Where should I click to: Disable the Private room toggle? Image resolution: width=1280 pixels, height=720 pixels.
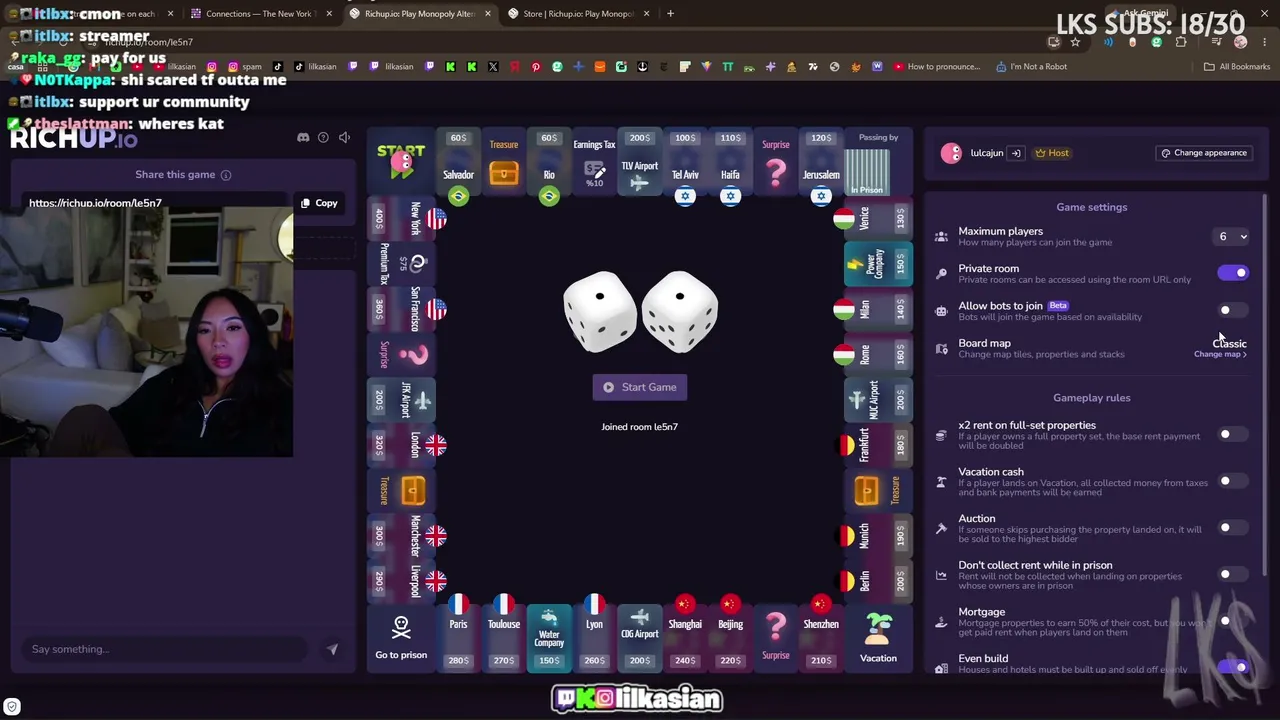[x=1233, y=273]
